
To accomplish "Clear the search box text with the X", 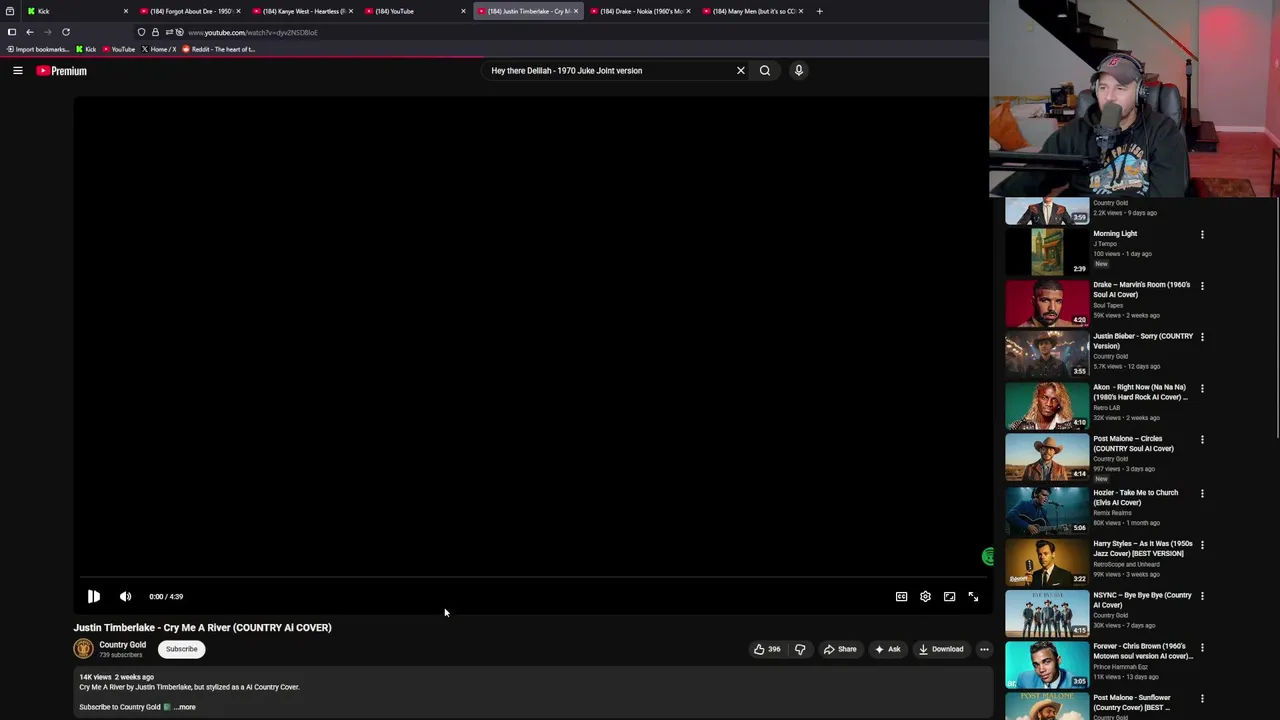I will [x=741, y=71].
